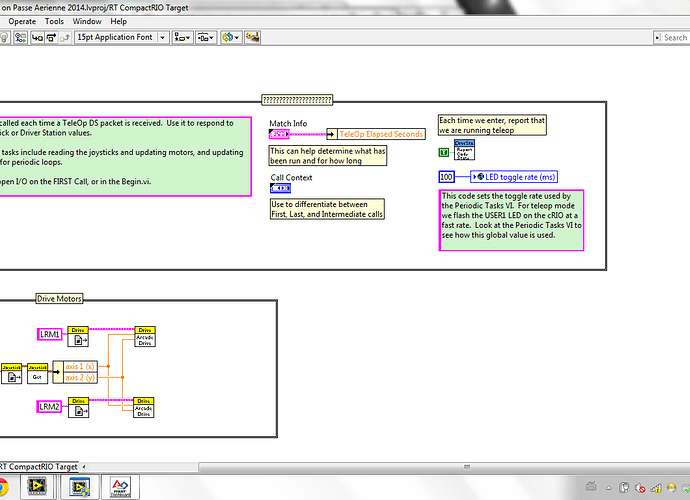Show hidden tray icons arrow
The height and width of the screenshot is (500, 690).
[609, 488]
